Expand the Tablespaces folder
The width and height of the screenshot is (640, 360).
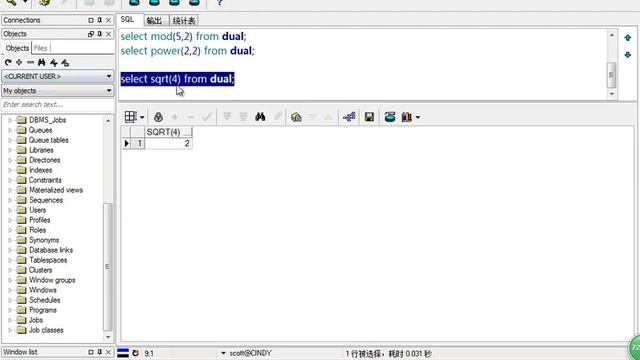10,260
